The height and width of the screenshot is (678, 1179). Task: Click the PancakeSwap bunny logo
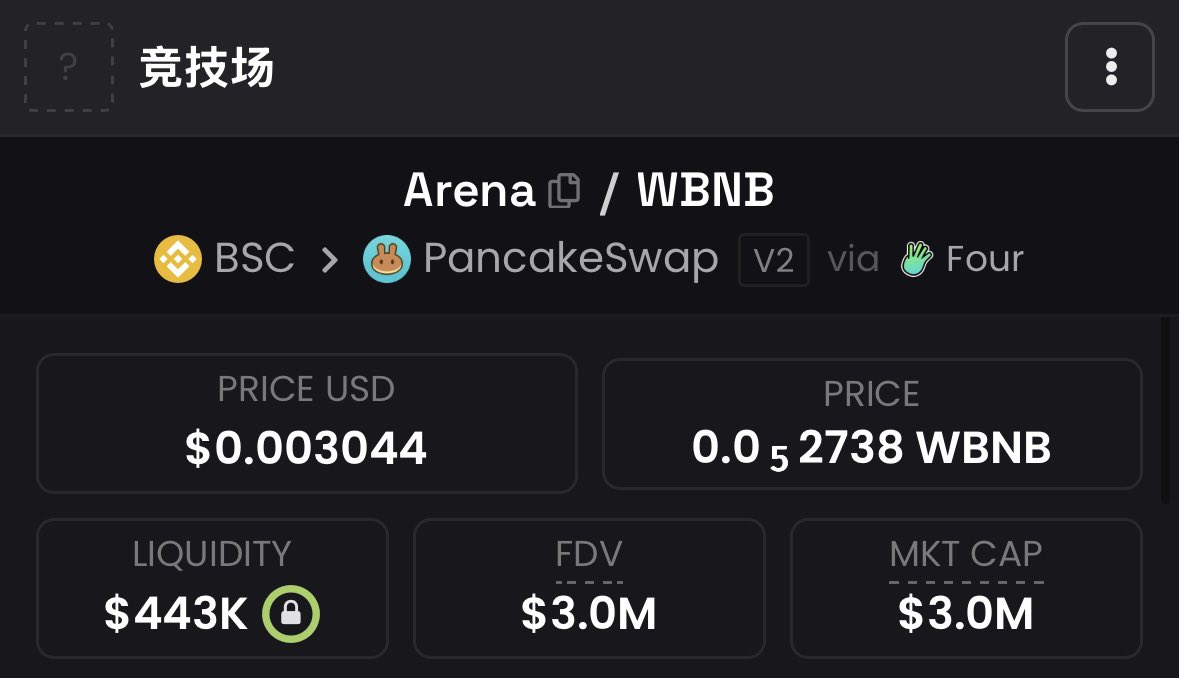(x=386, y=260)
